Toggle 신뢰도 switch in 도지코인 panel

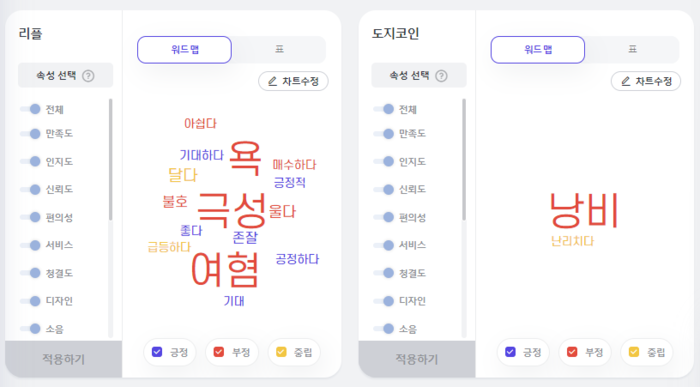(384, 189)
